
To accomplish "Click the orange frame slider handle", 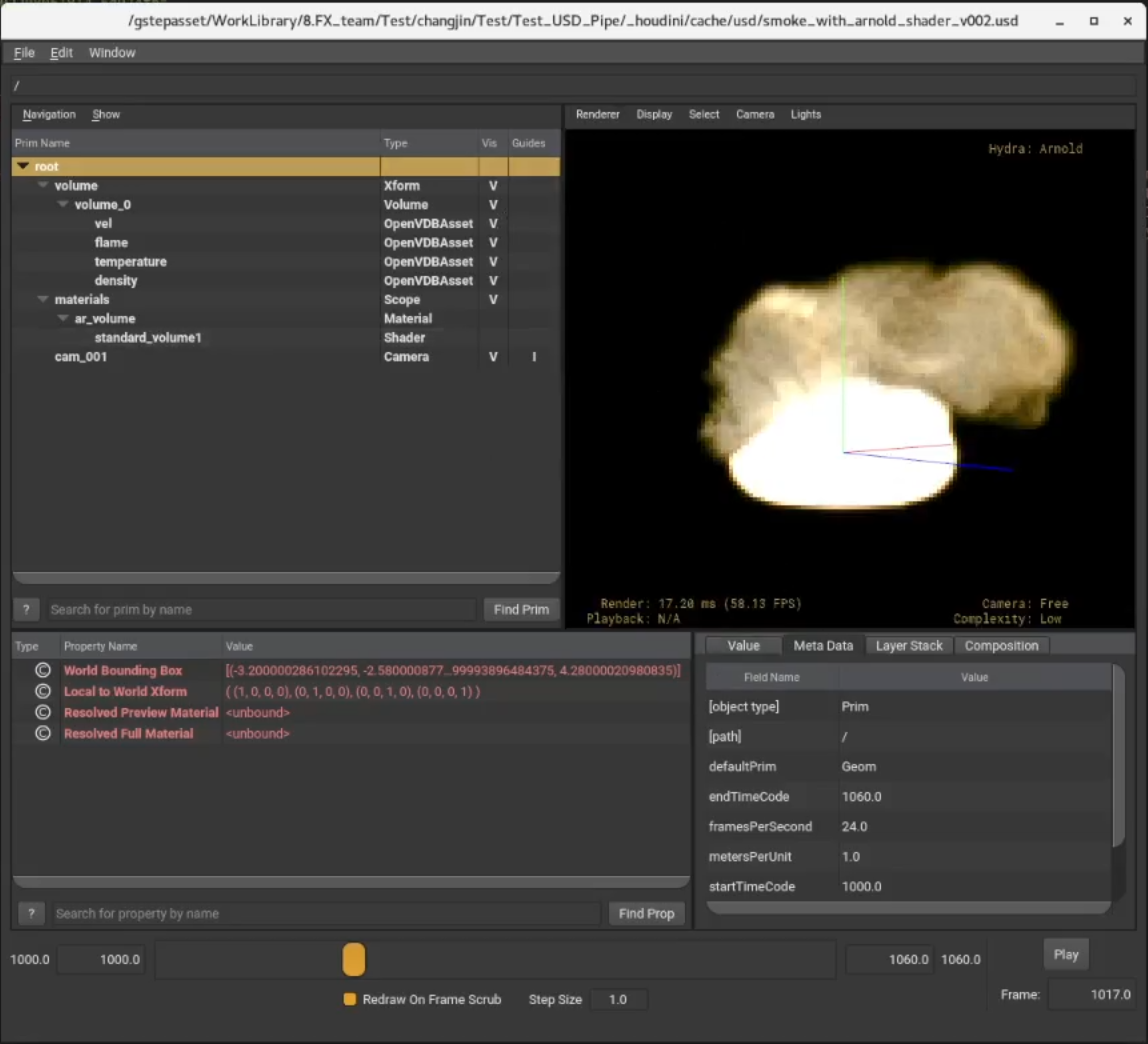I will 354,959.
